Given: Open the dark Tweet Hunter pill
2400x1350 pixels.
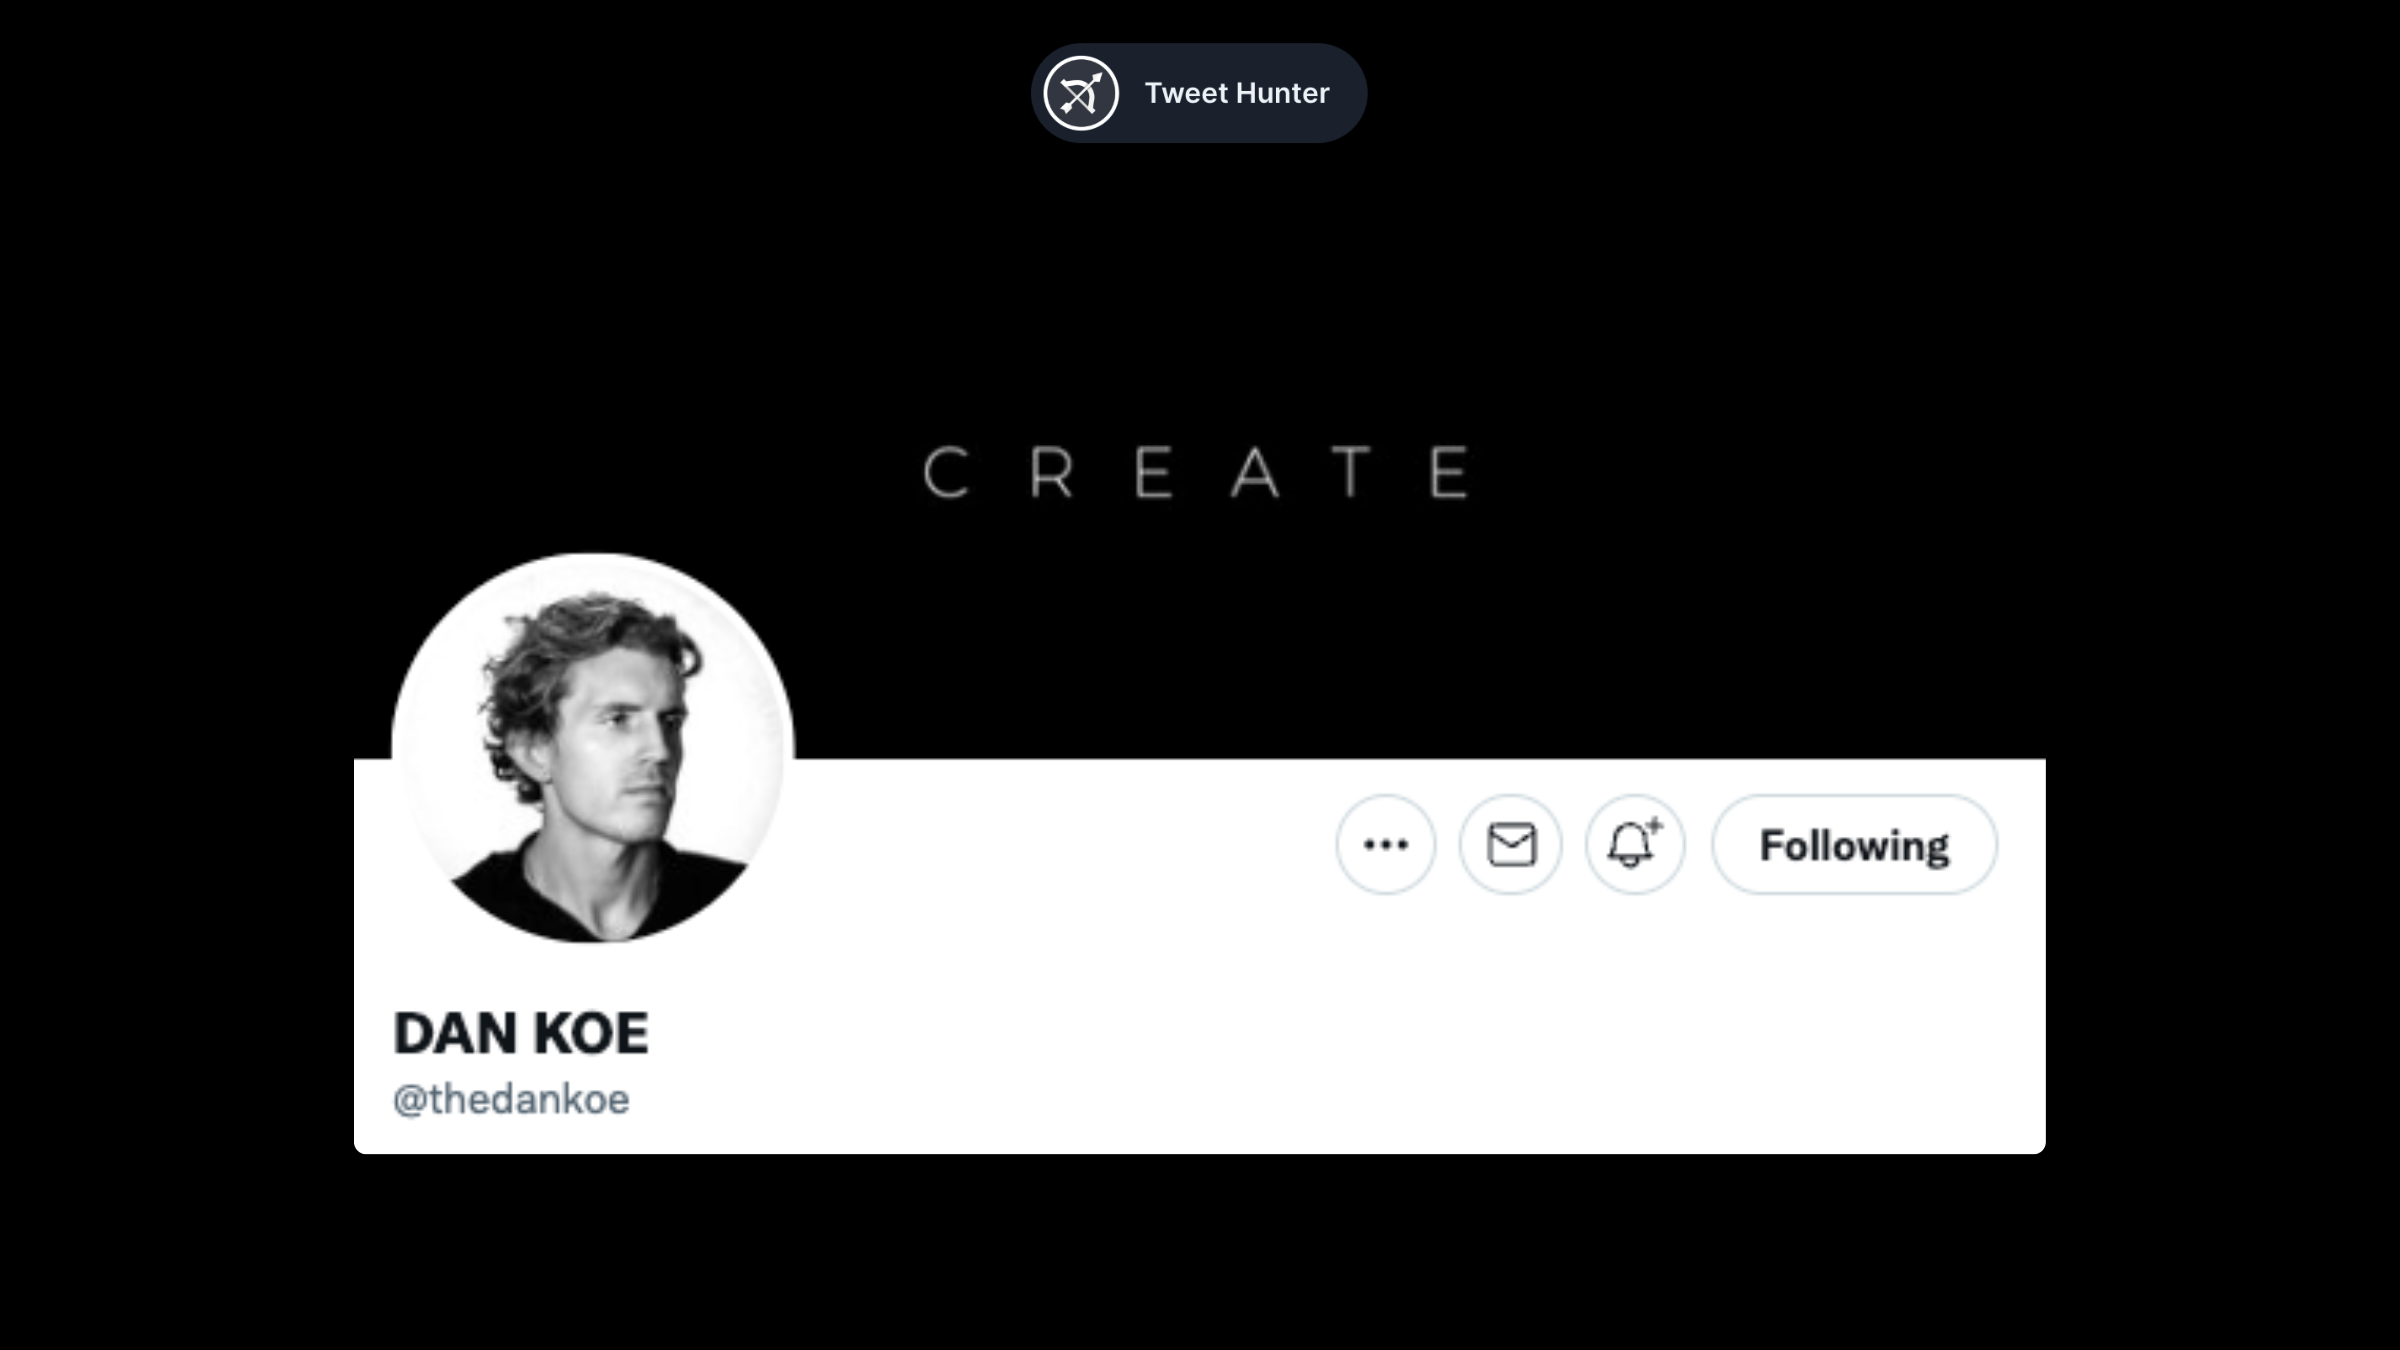Looking at the screenshot, I should 1198,92.
